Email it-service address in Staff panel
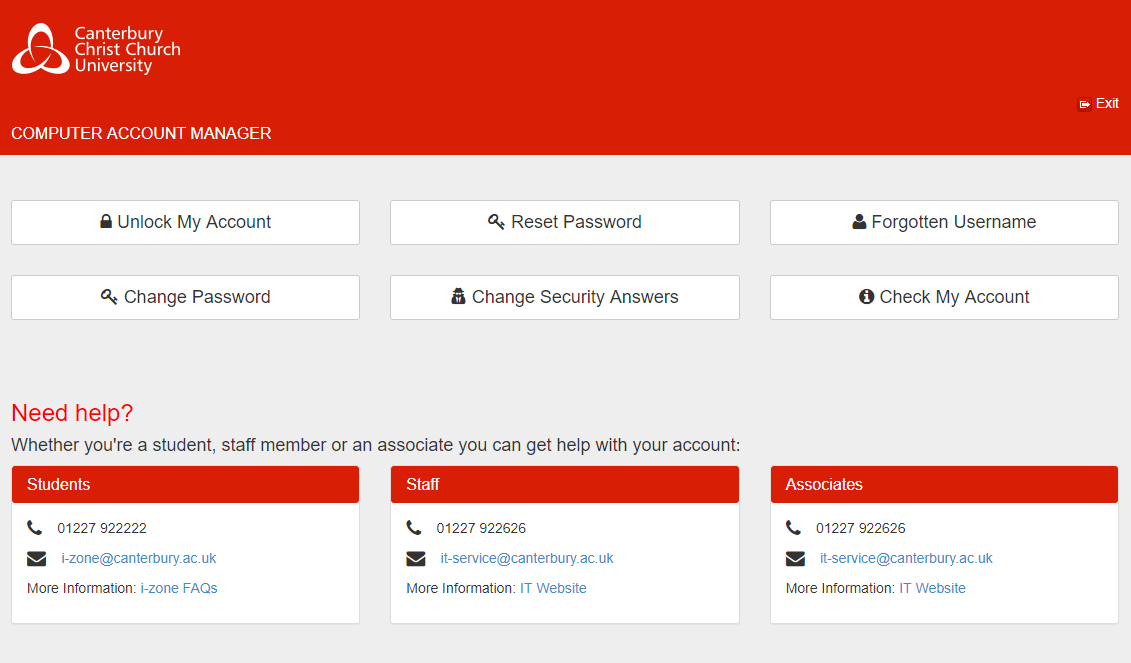 (526, 558)
